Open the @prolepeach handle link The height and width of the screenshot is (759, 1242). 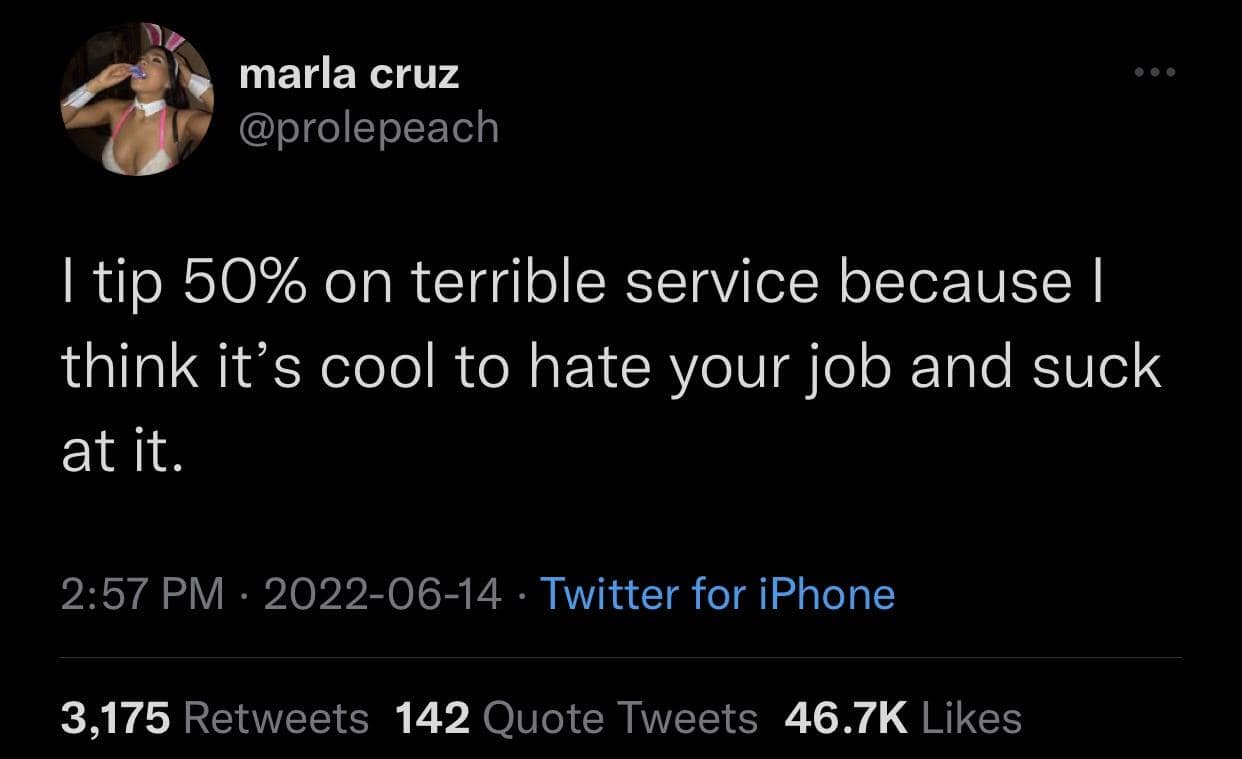(x=369, y=127)
